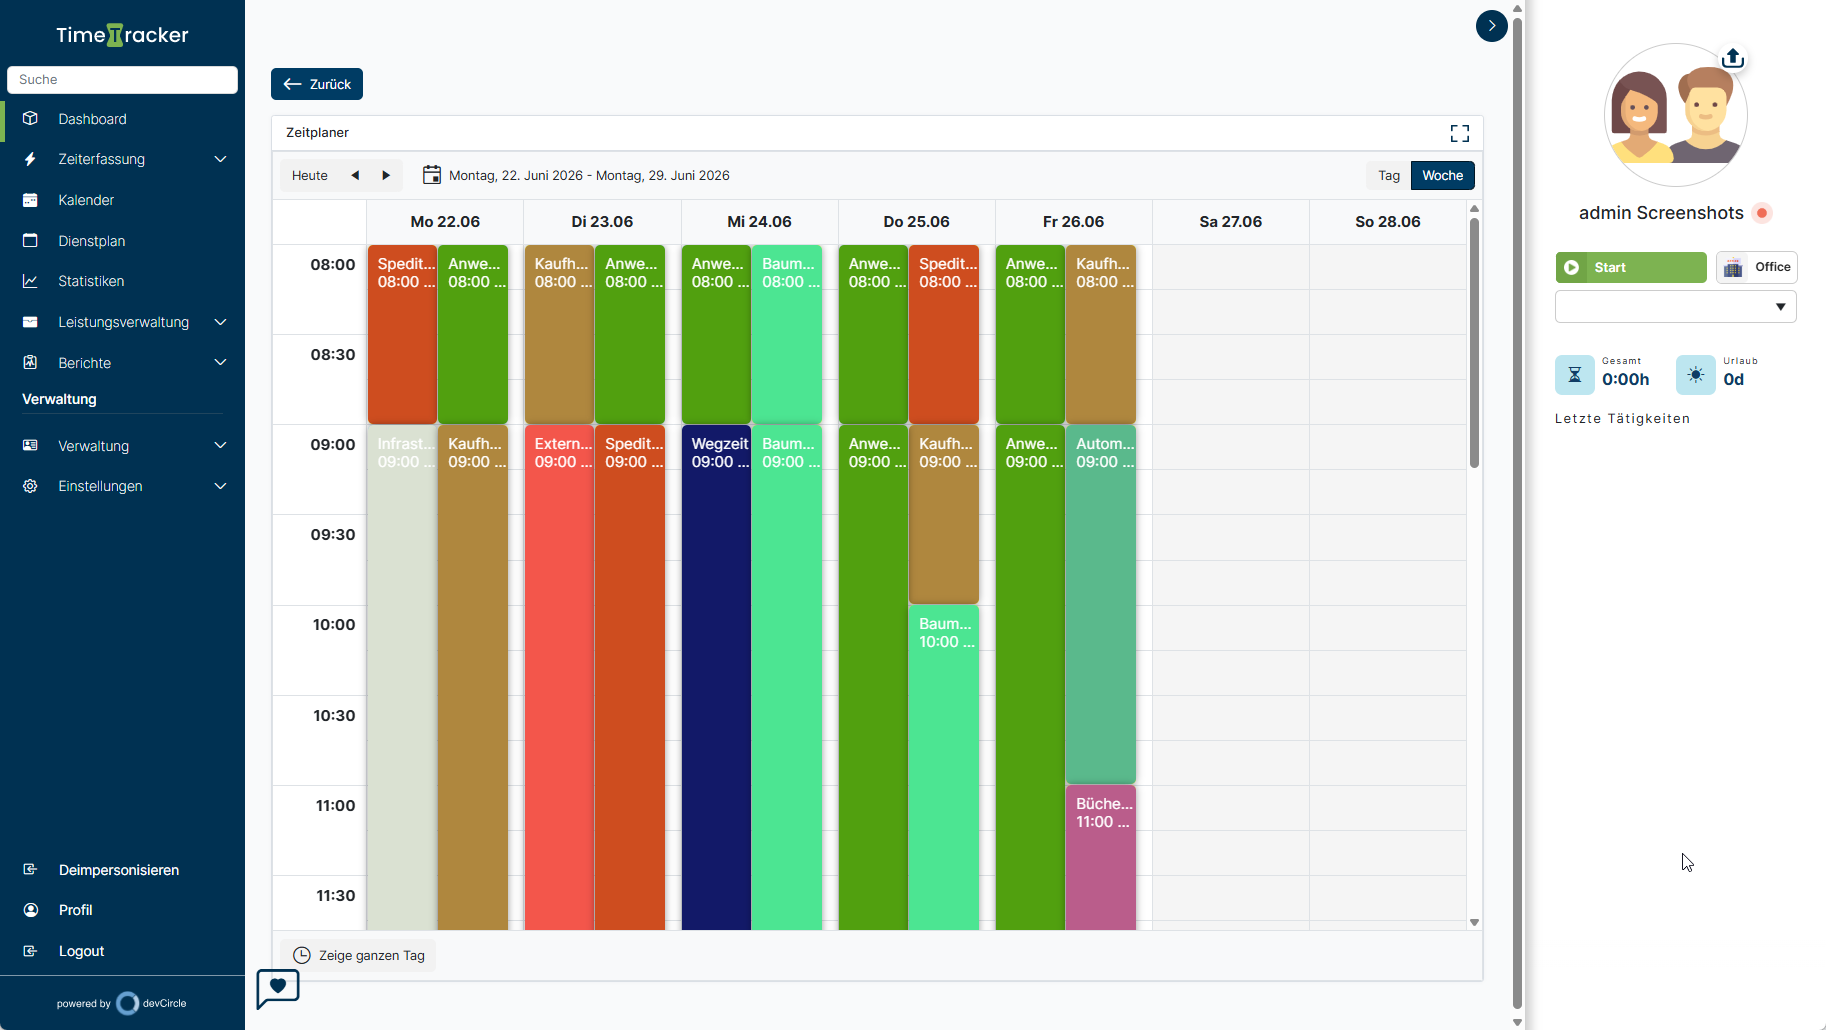Expand the Berichte submenu chevron

(x=221, y=363)
